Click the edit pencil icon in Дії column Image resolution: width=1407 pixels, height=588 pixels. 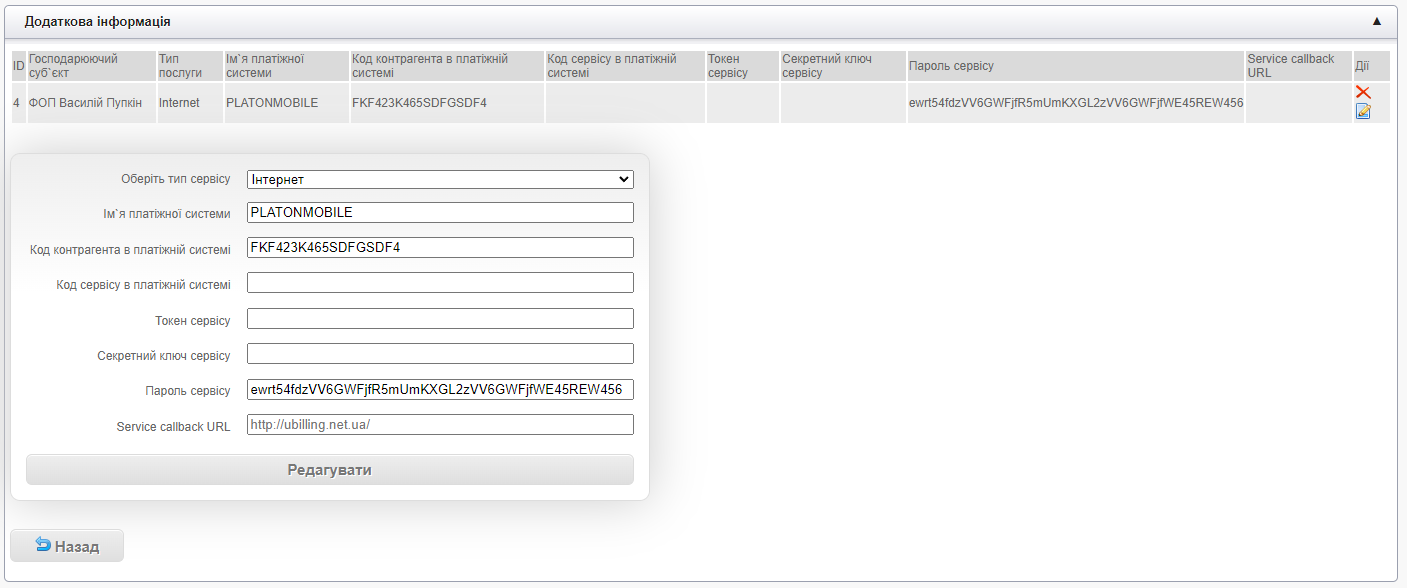[x=1362, y=111]
